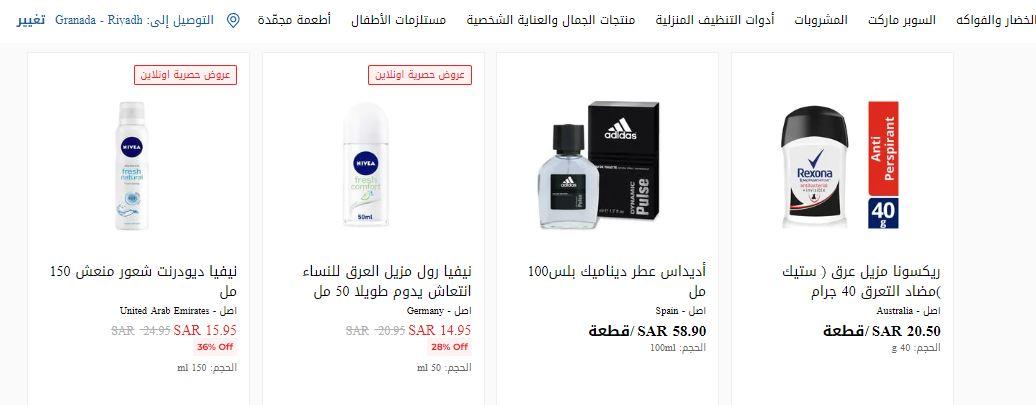The width and height of the screenshot is (1036, 405).
Task: Click the Nivea fresh natural spray image
Action: [131, 165]
